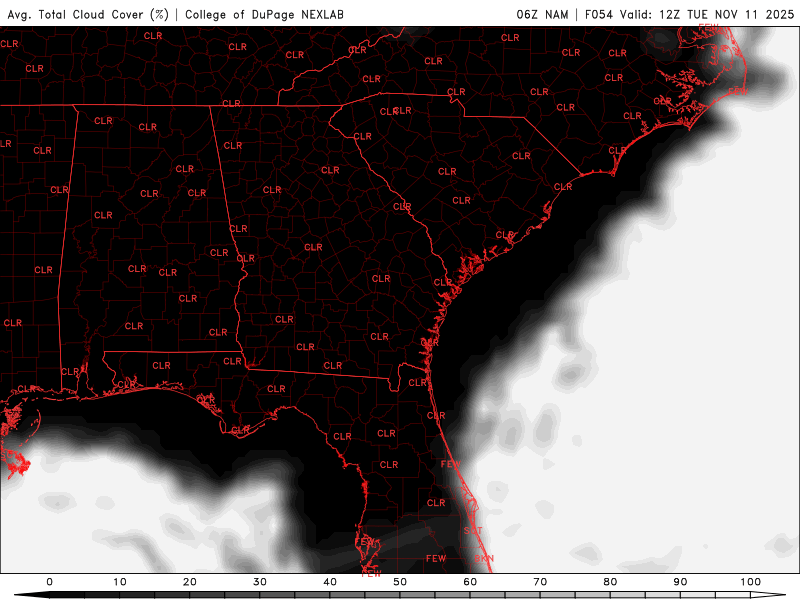Select the 60 value on the color scale
This screenshot has width=800, height=600.
pyautogui.click(x=470, y=582)
